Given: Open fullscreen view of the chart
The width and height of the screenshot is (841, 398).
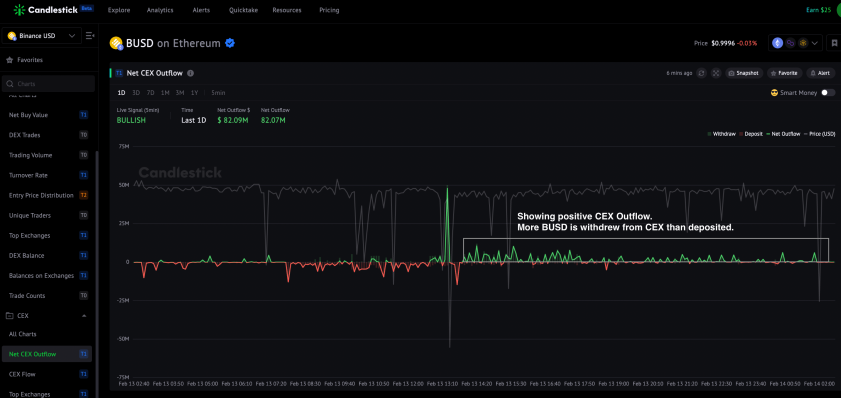Looking at the screenshot, I should click(x=715, y=73).
